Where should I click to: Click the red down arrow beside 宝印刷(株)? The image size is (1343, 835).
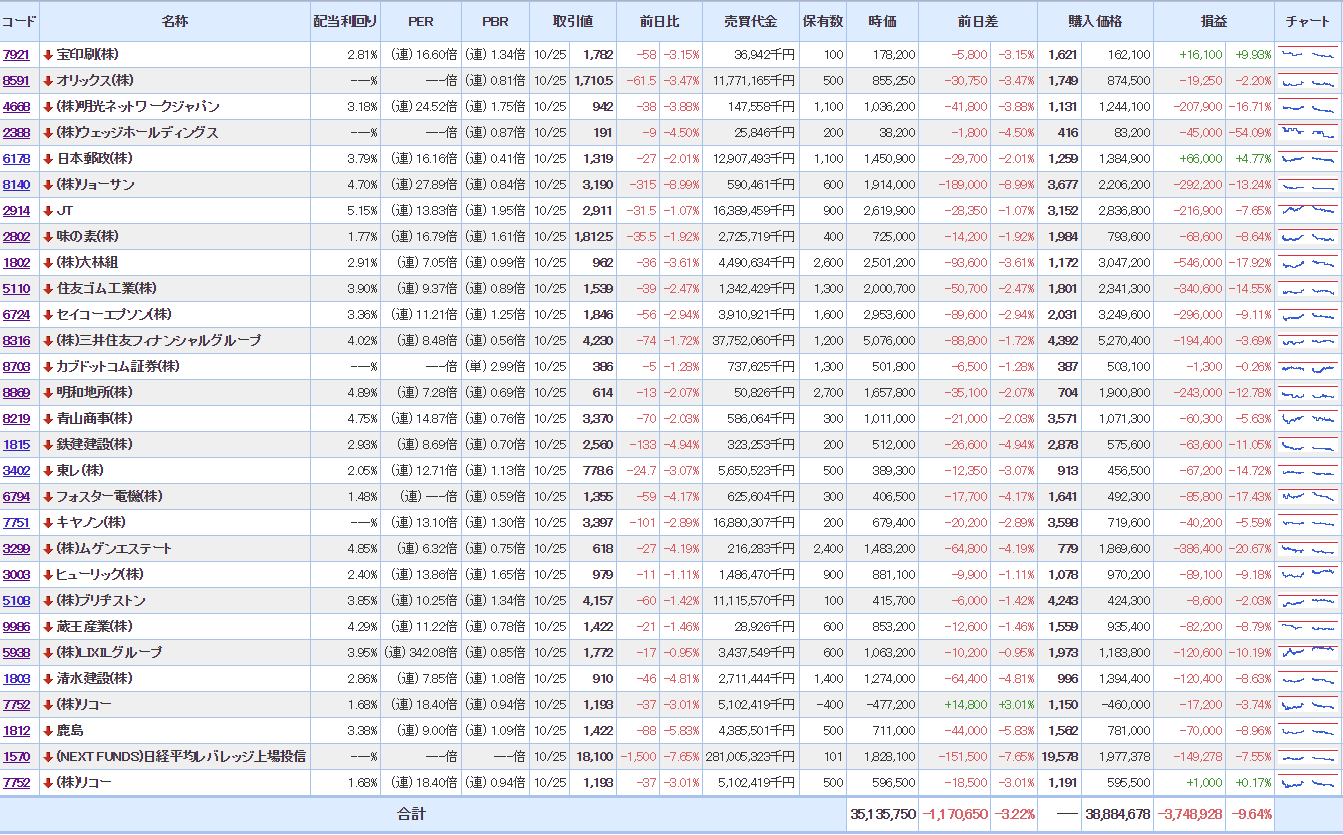point(47,55)
